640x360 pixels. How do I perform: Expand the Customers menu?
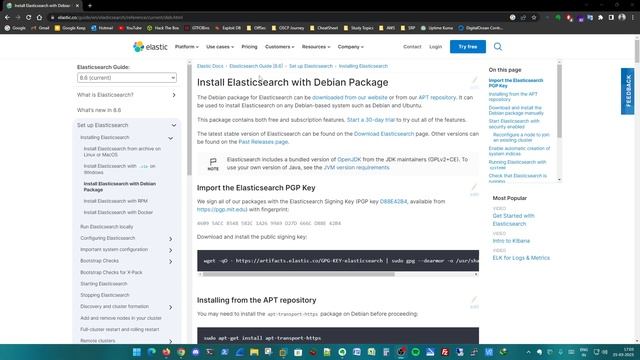pos(279,47)
